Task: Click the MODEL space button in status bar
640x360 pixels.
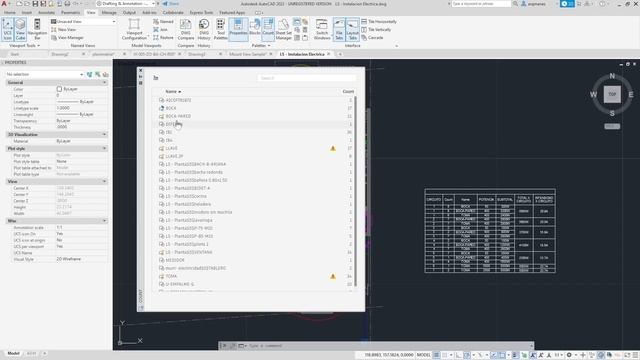Action: (x=423, y=355)
